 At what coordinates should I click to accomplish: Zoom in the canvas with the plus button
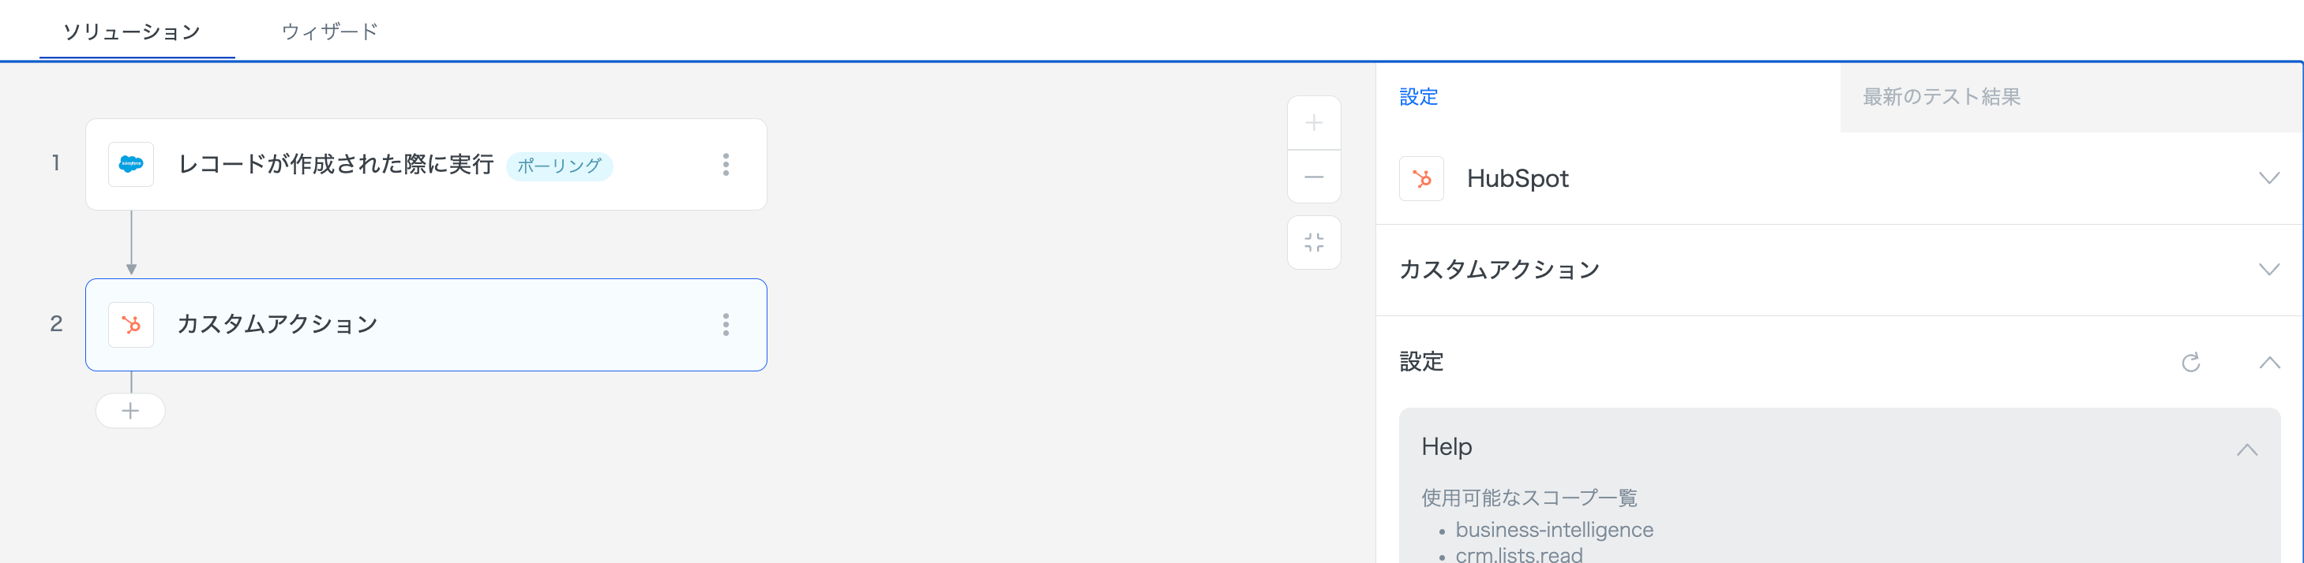[1314, 123]
